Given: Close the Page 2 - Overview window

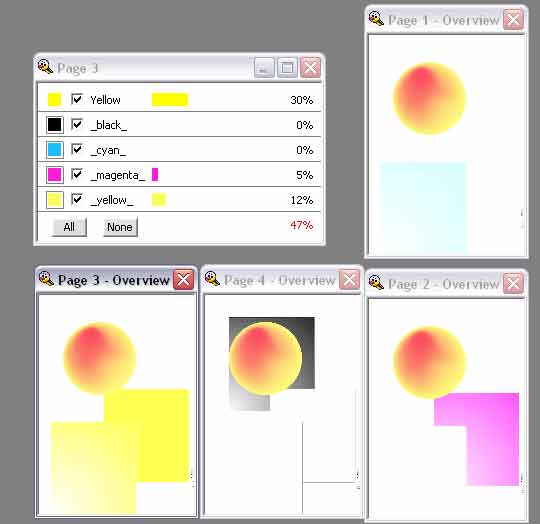Looking at the screenshot, I should pos(513,283).
